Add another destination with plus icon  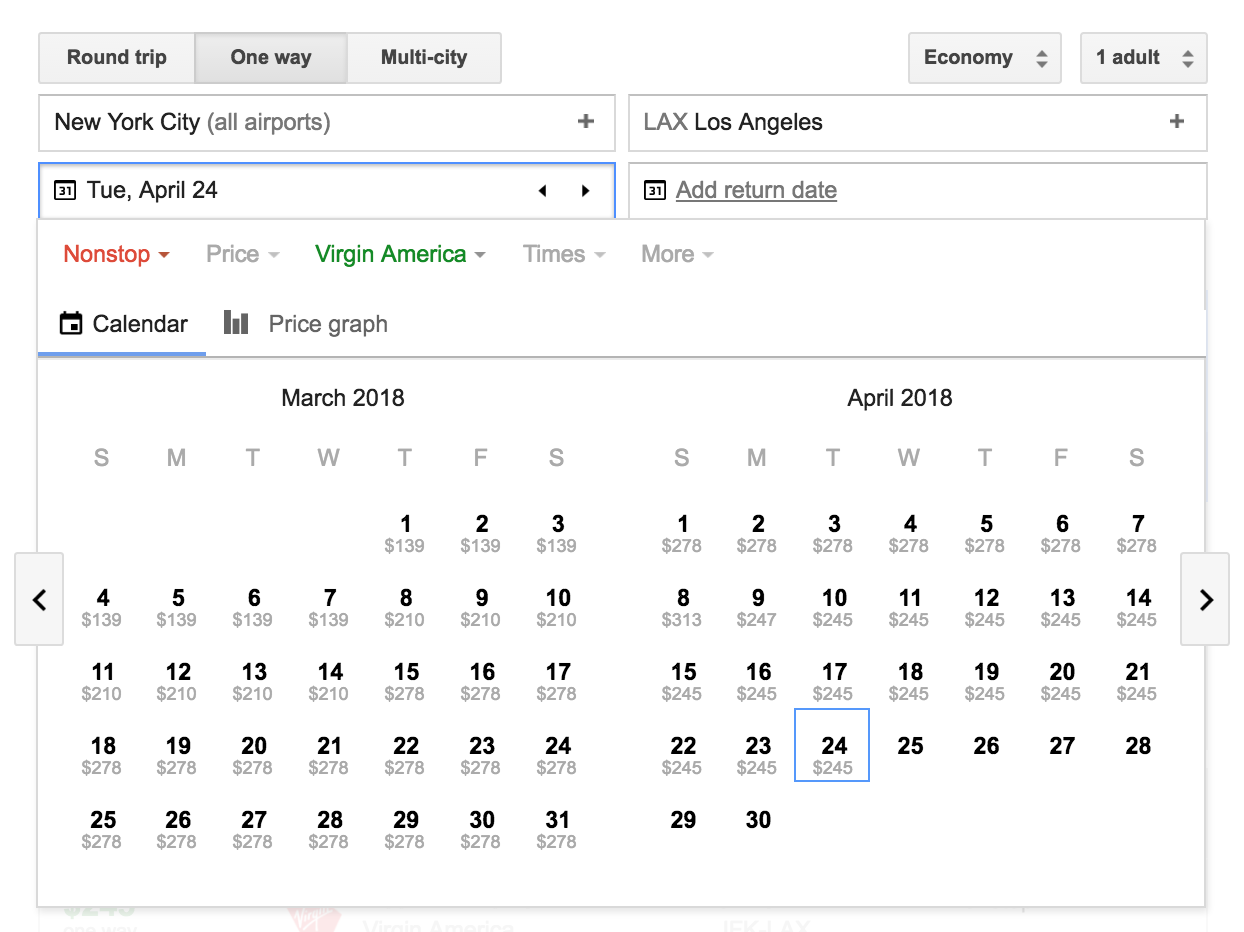click(x=1177, y=122)
